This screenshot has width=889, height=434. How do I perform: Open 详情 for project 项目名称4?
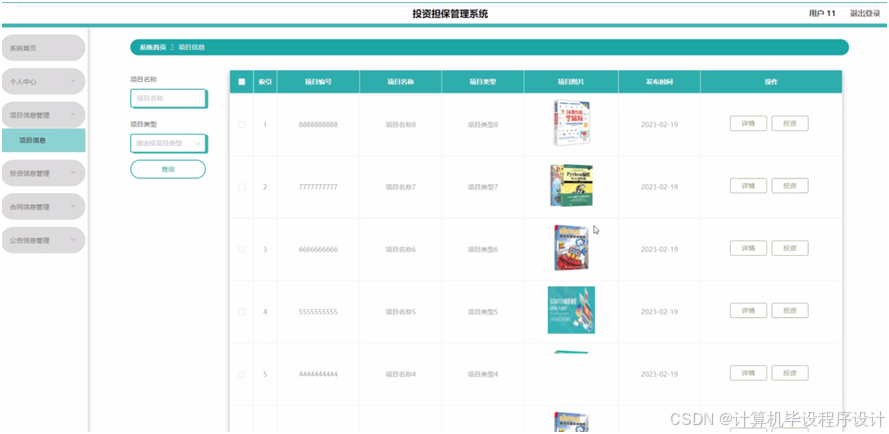pos(748,373)
